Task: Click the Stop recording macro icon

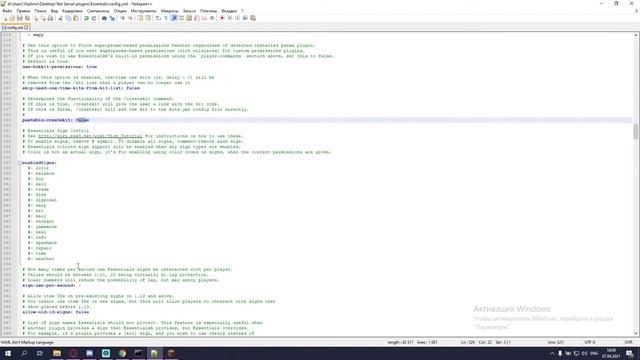Action: [x=230, y=18]
